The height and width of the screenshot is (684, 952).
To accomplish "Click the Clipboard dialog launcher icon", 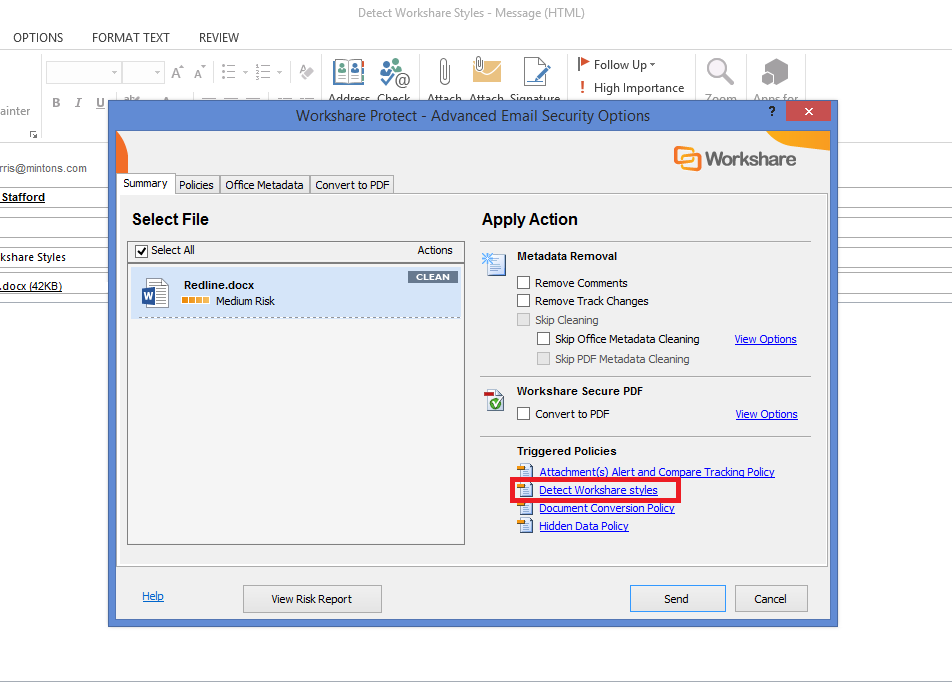I will pos(33,134).
